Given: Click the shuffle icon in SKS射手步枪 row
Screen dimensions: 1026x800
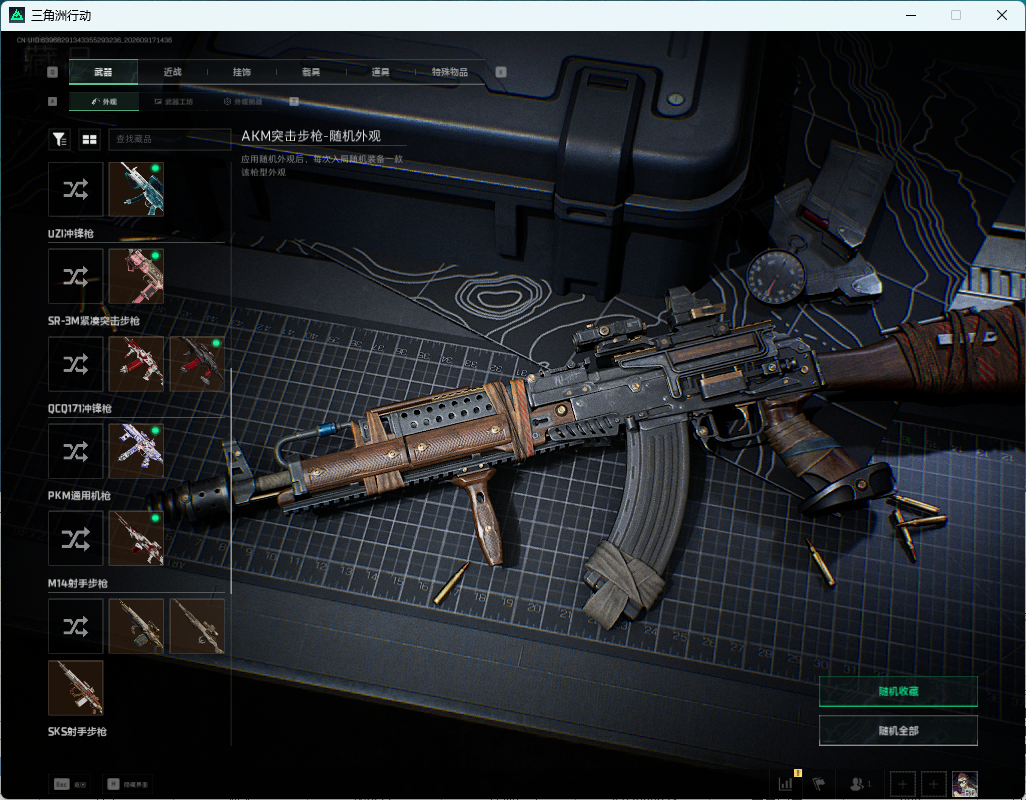Looking at the screenshot, I should pyautogui.click(x=75, y=626).
